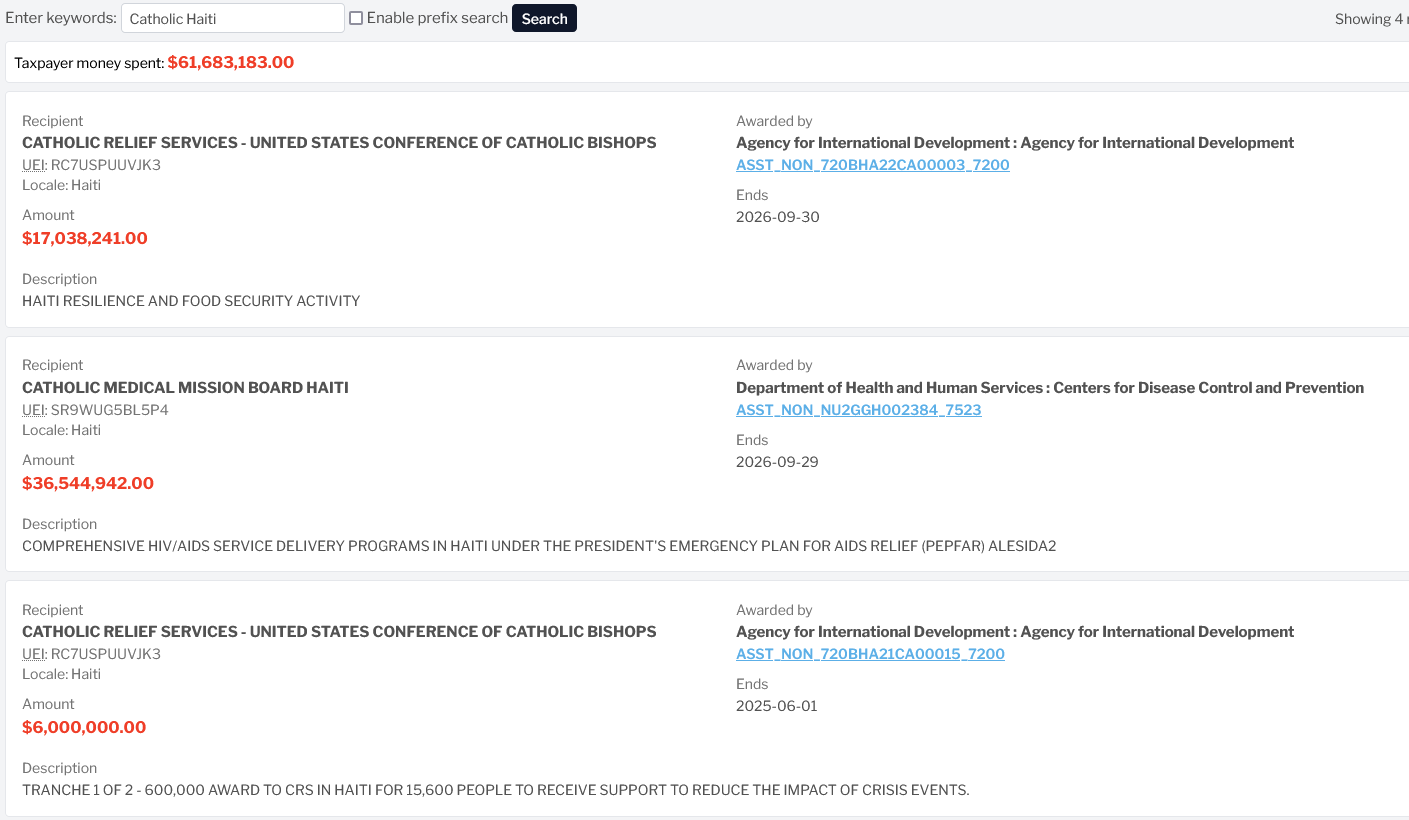Click the Enter keywords label
The image size is (1409, 820).
(x=60, y=18)
